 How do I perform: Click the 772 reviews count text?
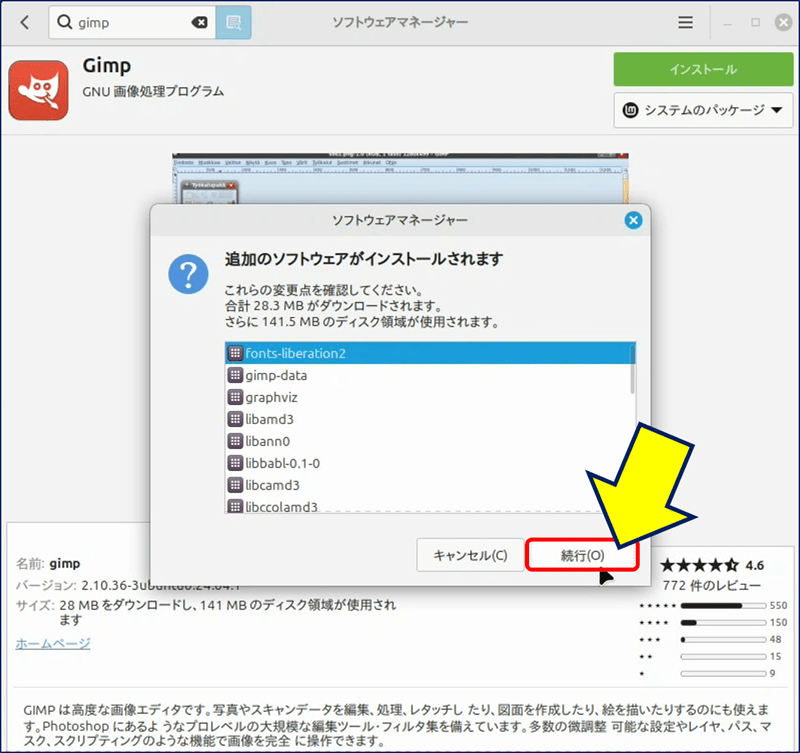[711, 585]
